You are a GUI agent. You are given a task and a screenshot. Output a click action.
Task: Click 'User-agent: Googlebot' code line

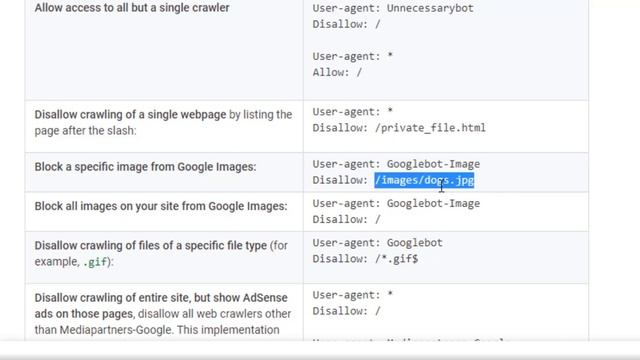378,243
